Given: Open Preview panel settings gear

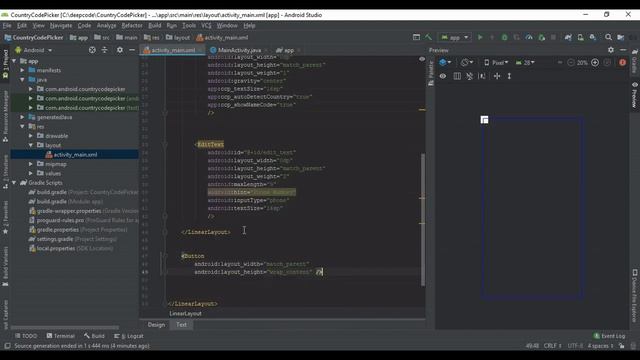Looking at the screenshot, I should (x=611, y=50).
